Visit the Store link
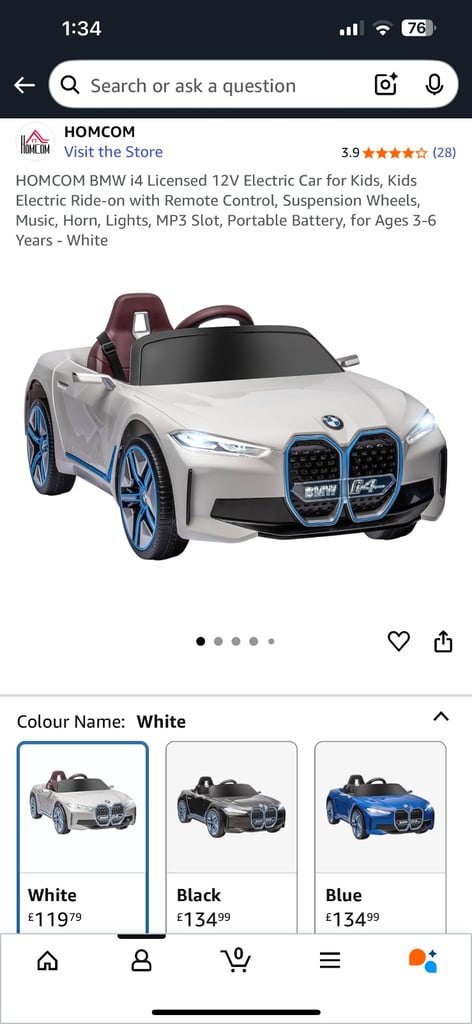This screenshot has width=472, height=1024. pyautogui.click(x=114, y=152)
